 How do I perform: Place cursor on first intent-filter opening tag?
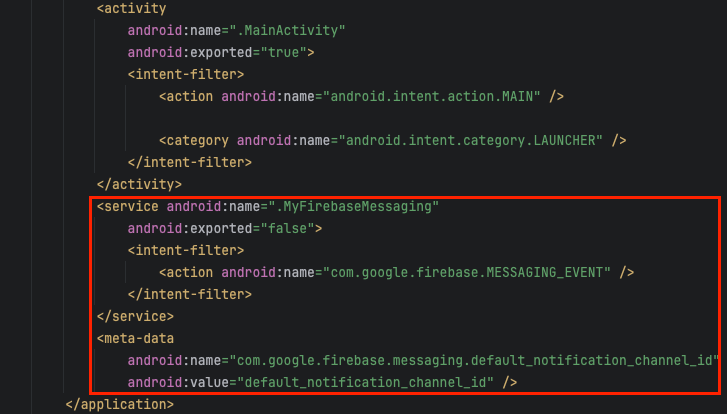(186, 75)
